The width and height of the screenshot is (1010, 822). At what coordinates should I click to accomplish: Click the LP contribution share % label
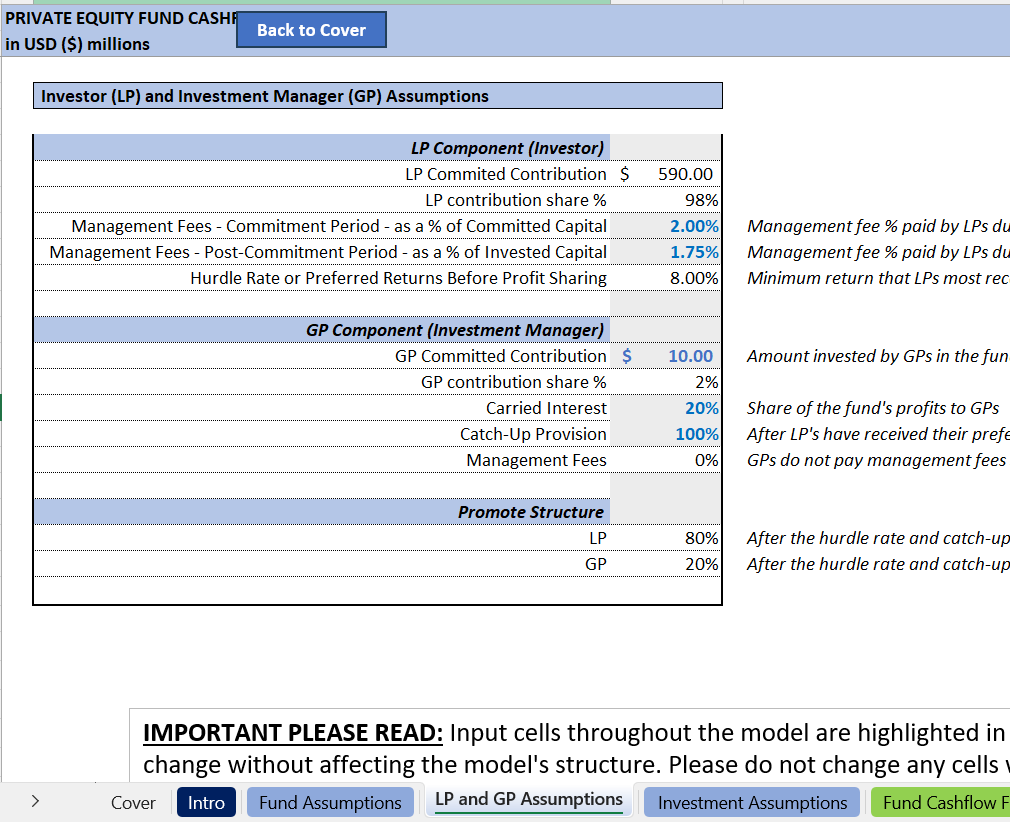(515, 200)
